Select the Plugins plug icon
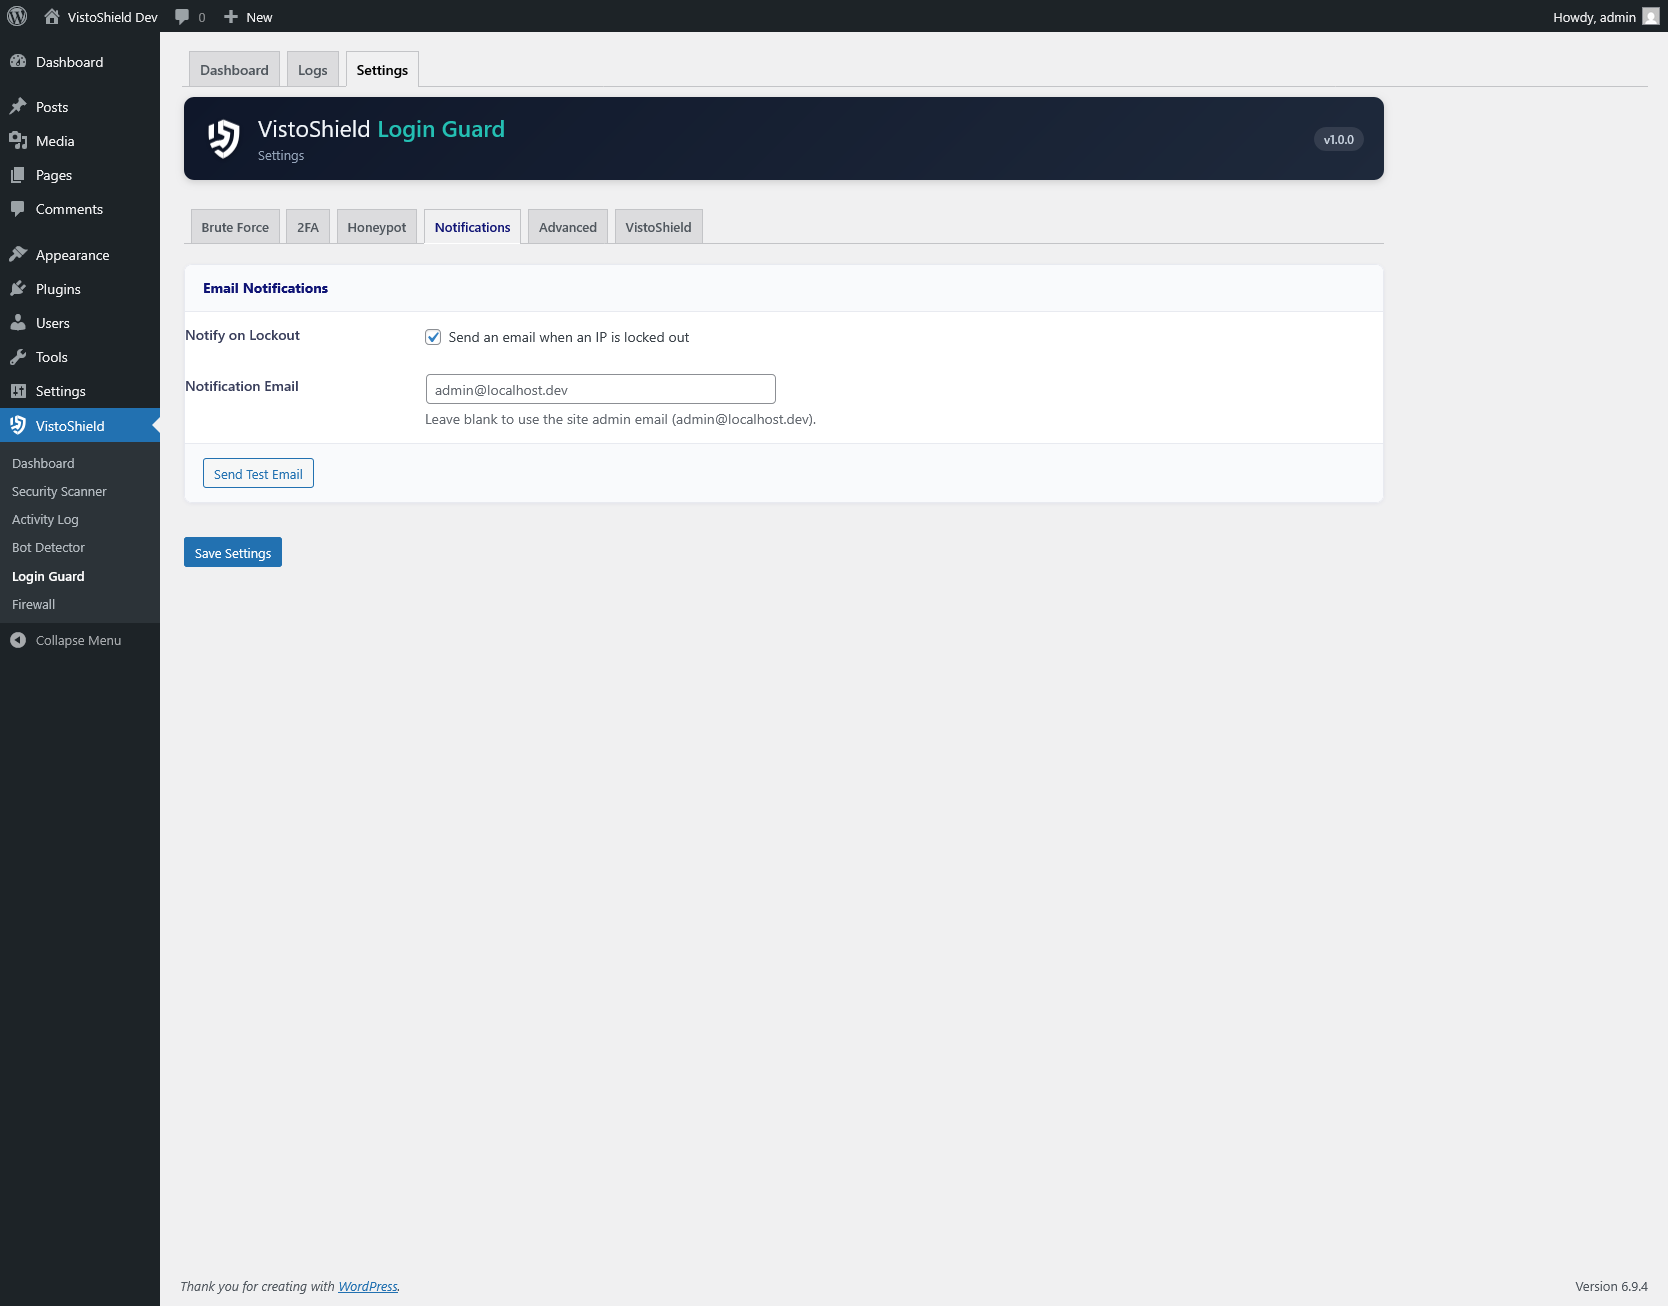Screen dimensions: 1668x1306 click(19, 288)
